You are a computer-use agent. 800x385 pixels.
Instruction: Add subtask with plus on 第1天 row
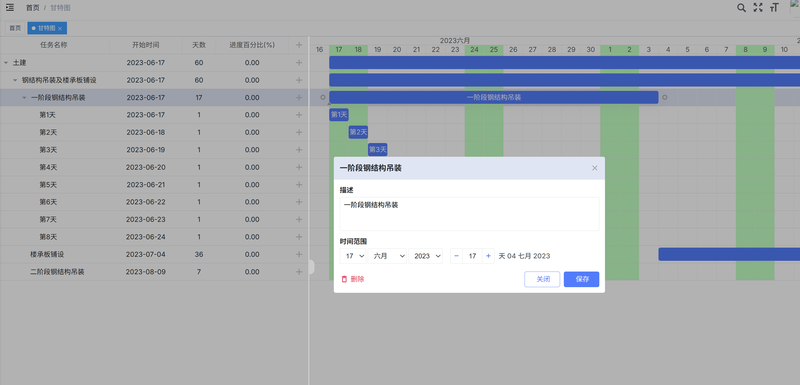pyautogui.click(x=299, y=115)
